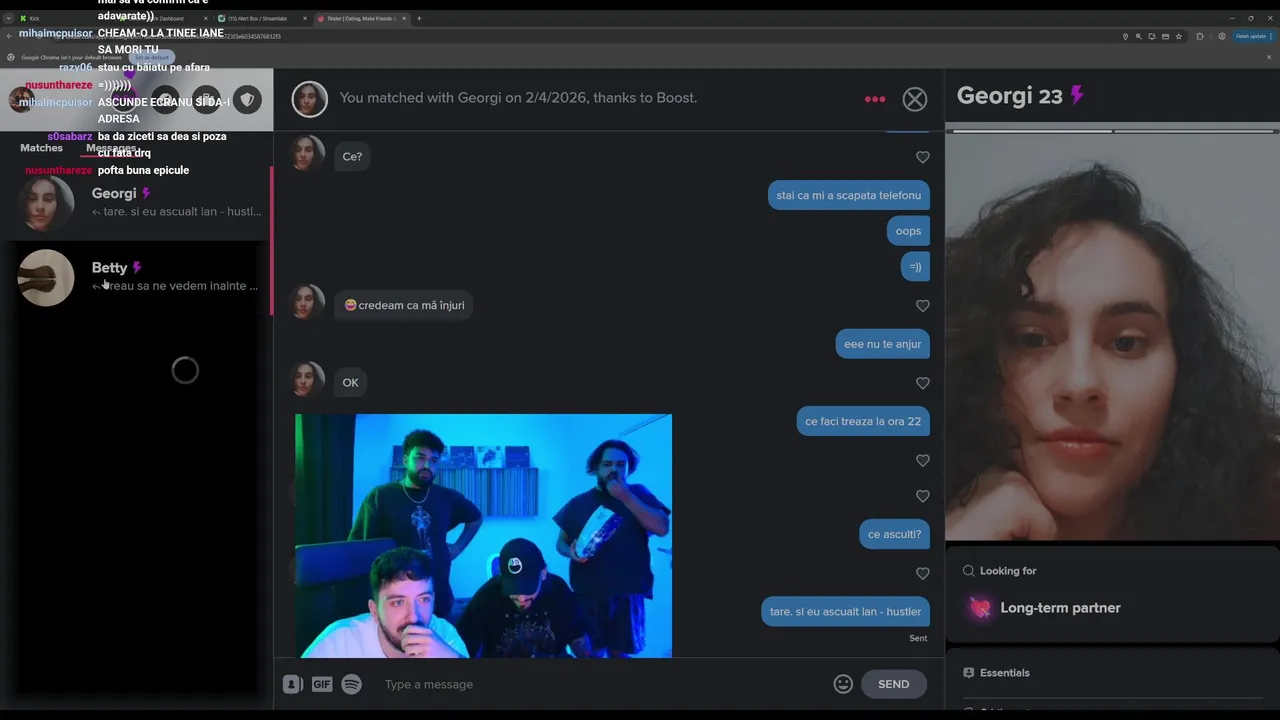Image resolution: width=1280 pixels, height=720 pixels.
Task: Send the message with the SEND button
Action: point(893,684)
